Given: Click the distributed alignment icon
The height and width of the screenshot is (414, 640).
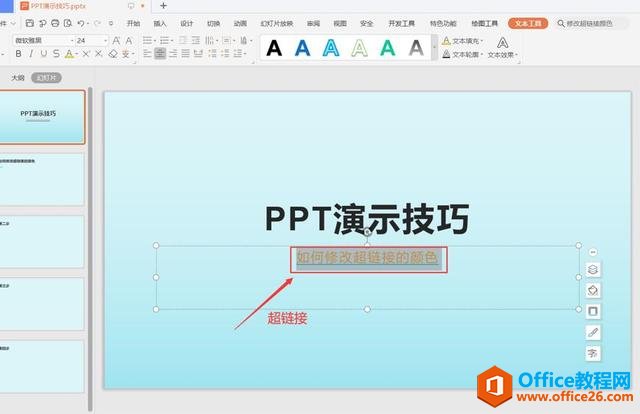Looking at the screenshot, I should (x=198, y=53).
